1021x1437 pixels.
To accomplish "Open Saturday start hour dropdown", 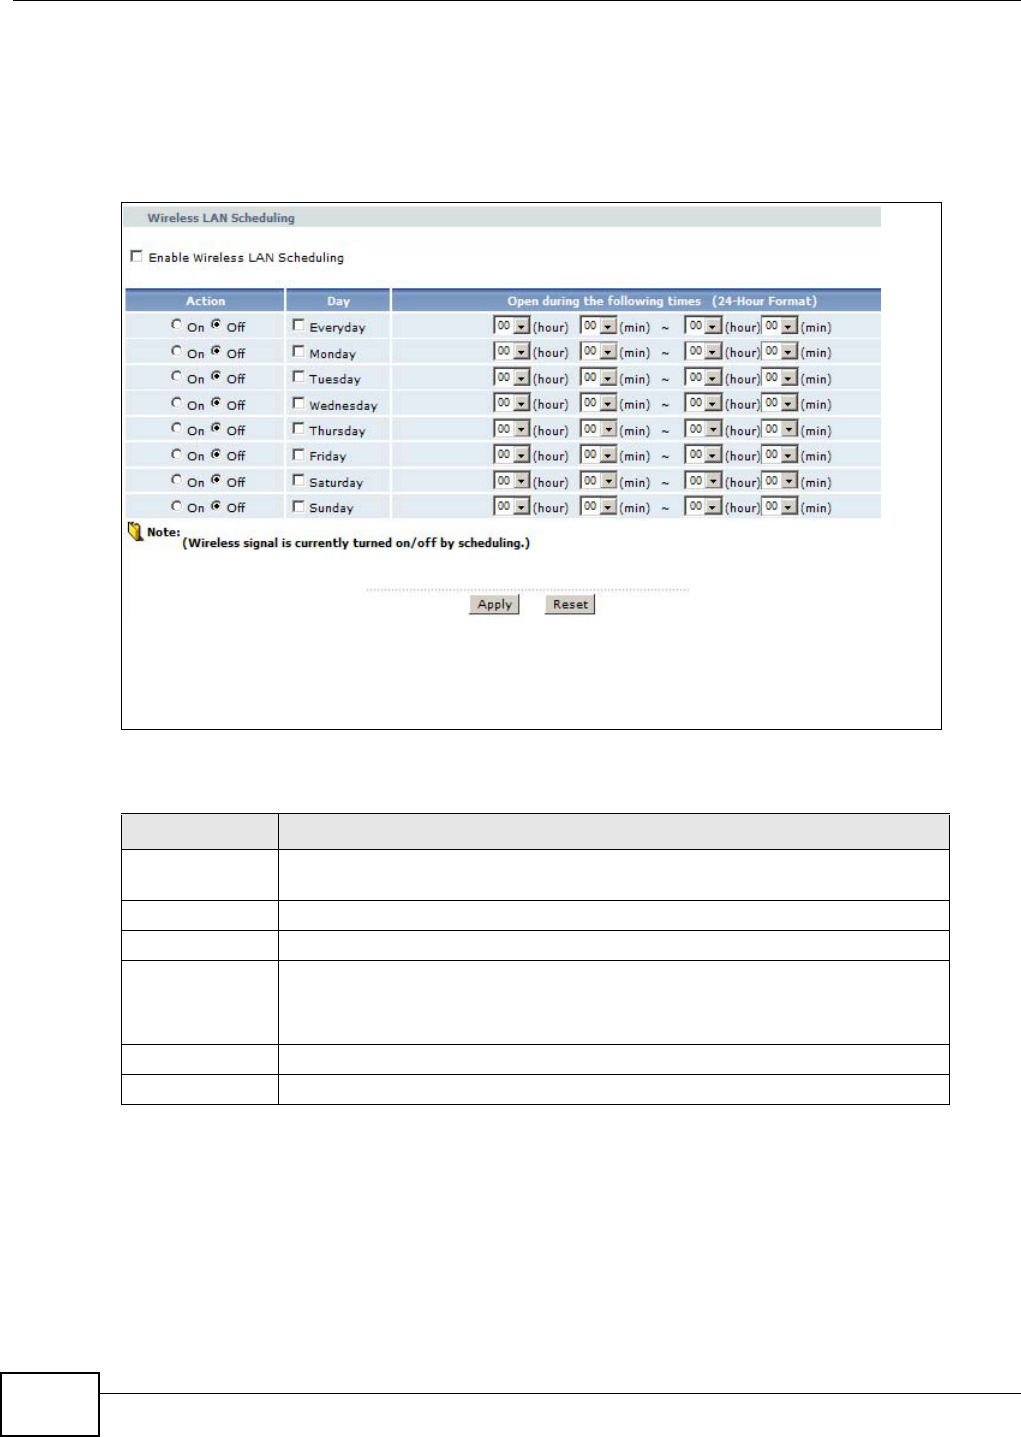I will pos(512,482).
